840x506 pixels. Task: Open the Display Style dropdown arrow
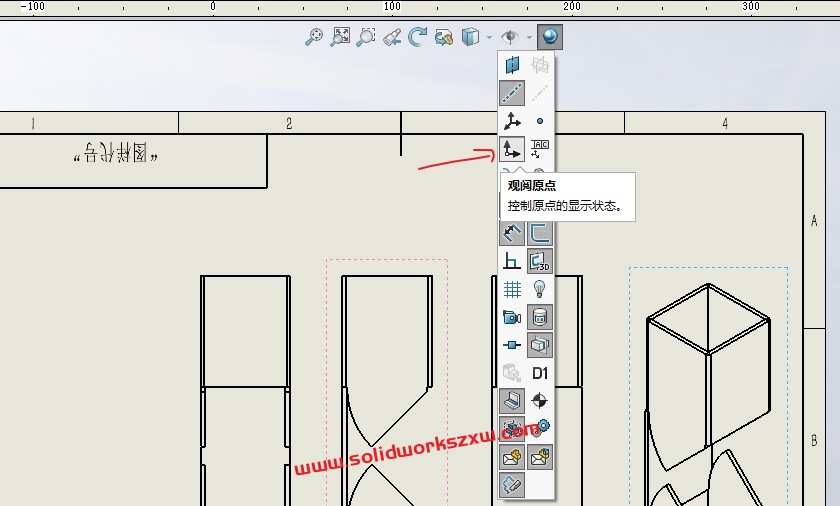click(x=490, y=37)
